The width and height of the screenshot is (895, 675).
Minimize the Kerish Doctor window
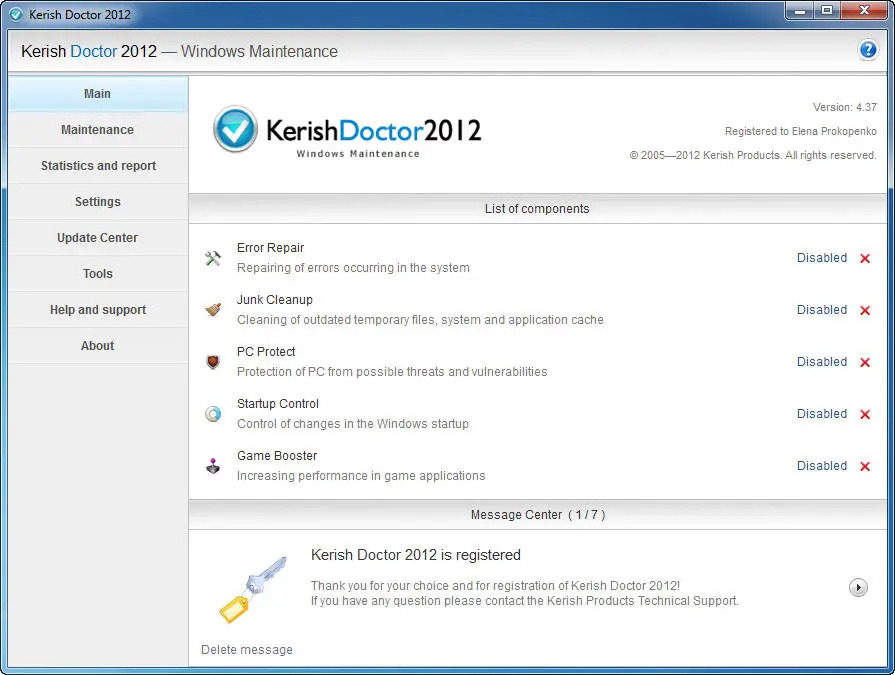point(800,11)
